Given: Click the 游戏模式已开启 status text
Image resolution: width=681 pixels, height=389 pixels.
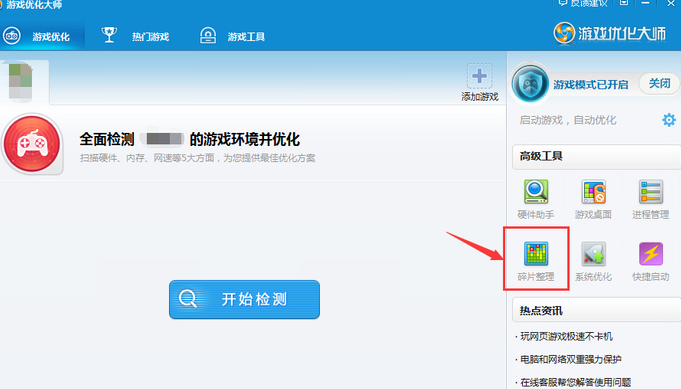Looking at the screenshot, I should click(591, 85).
